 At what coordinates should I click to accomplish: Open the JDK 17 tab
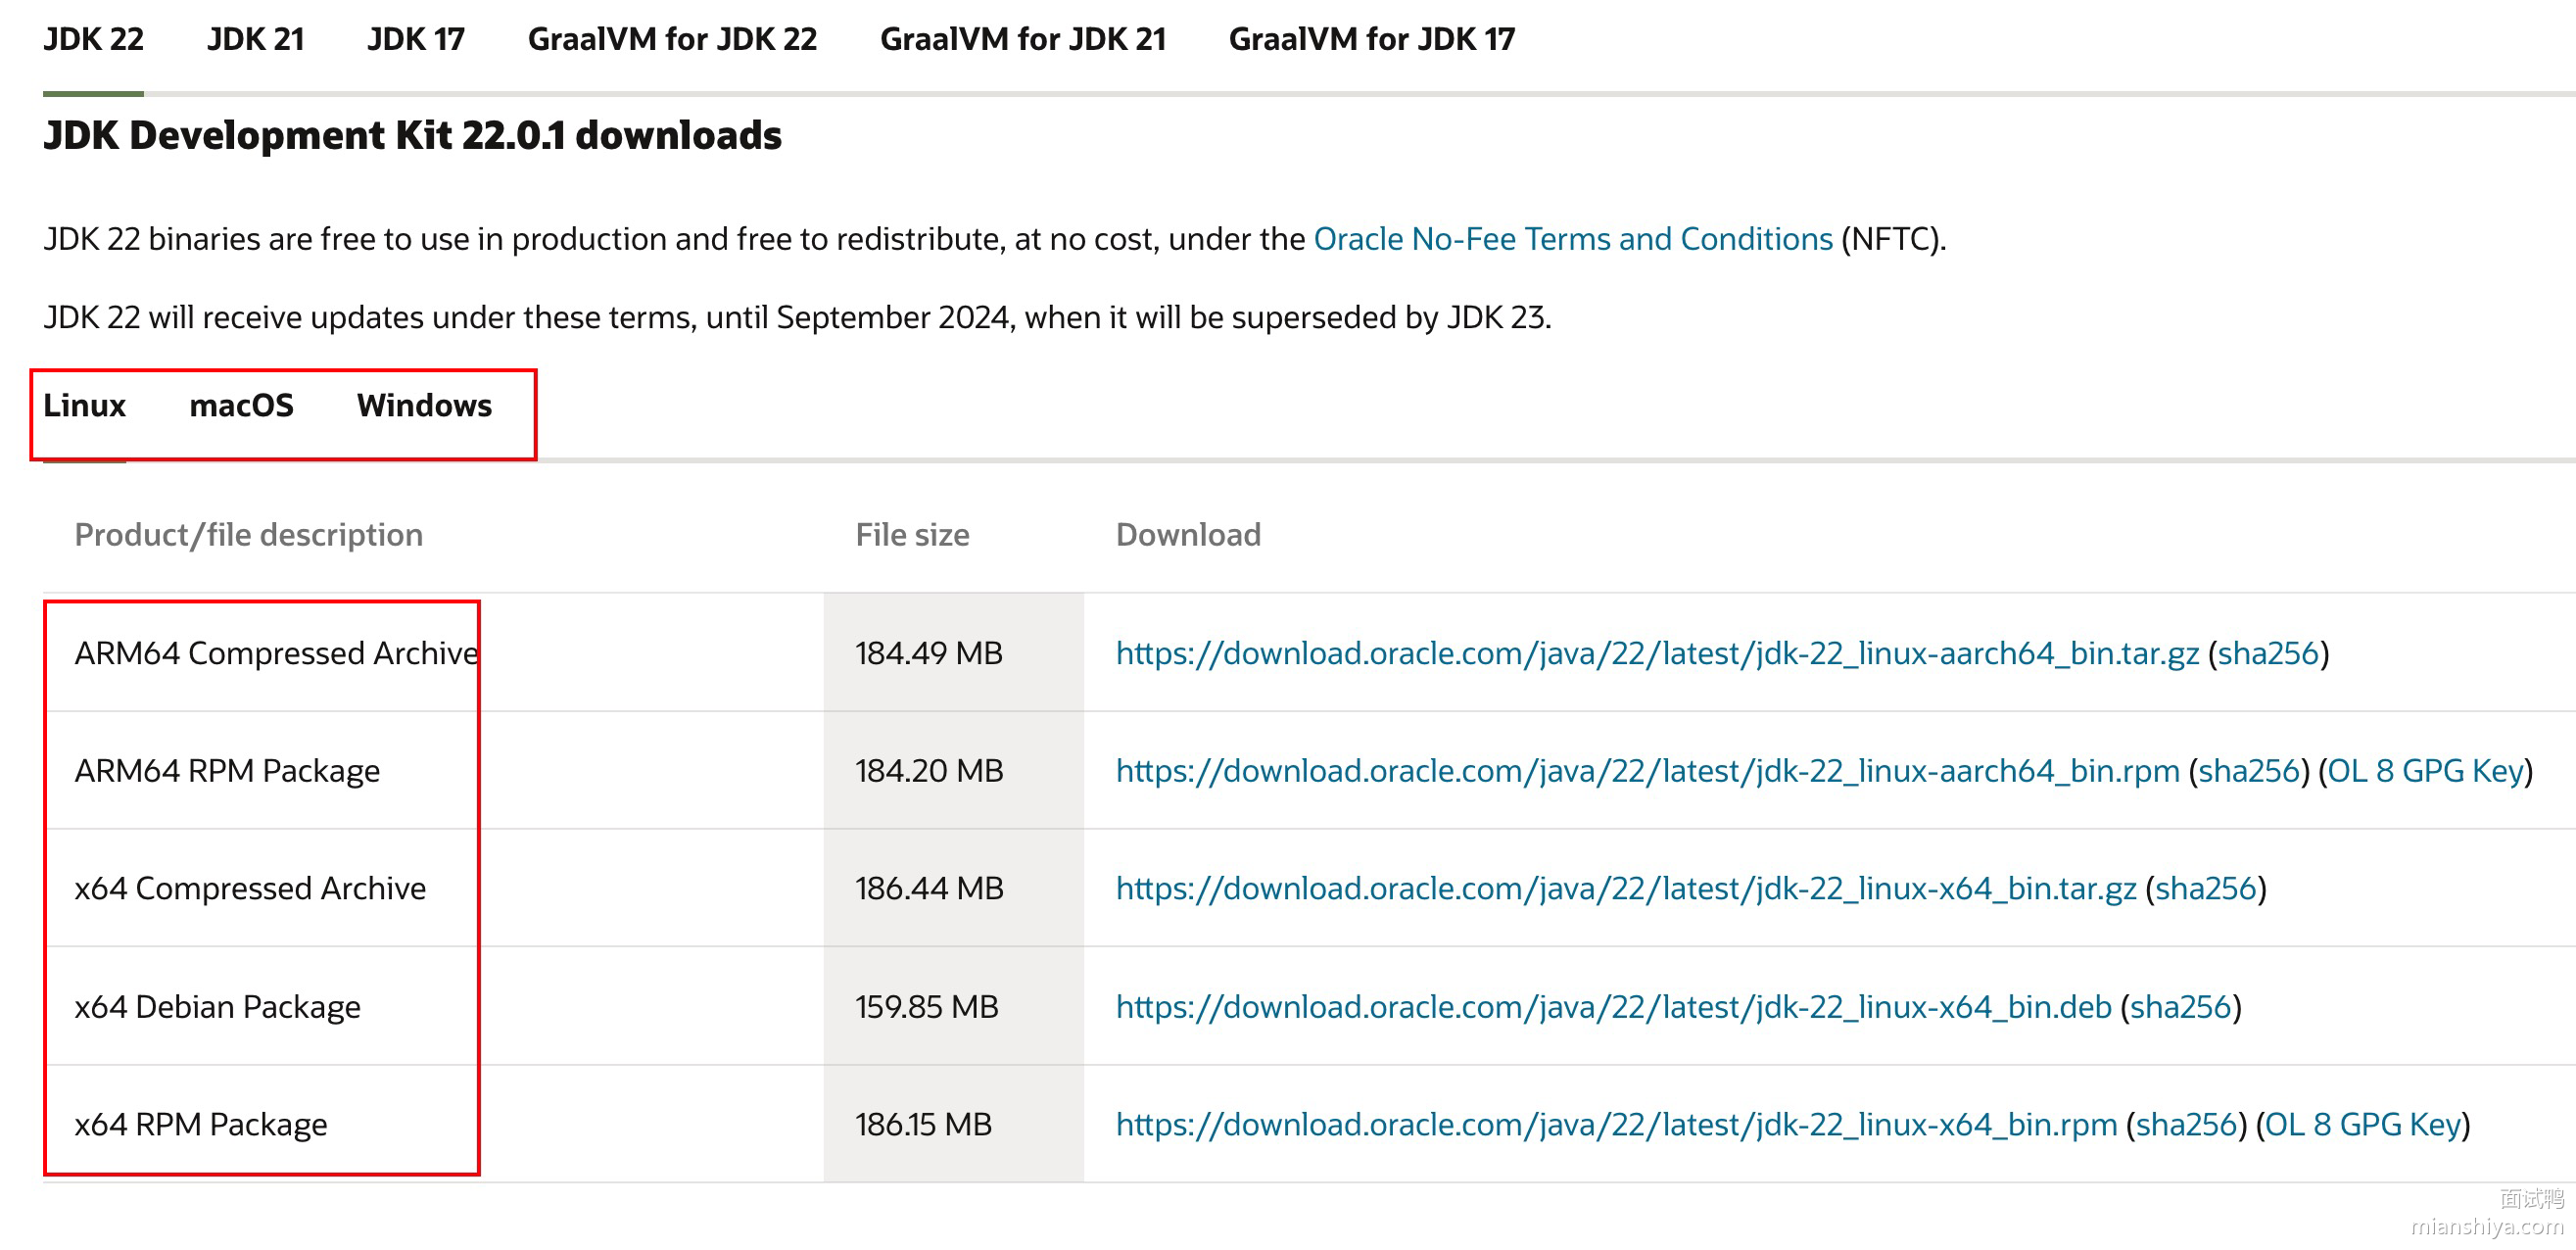[x=415, y=39]
